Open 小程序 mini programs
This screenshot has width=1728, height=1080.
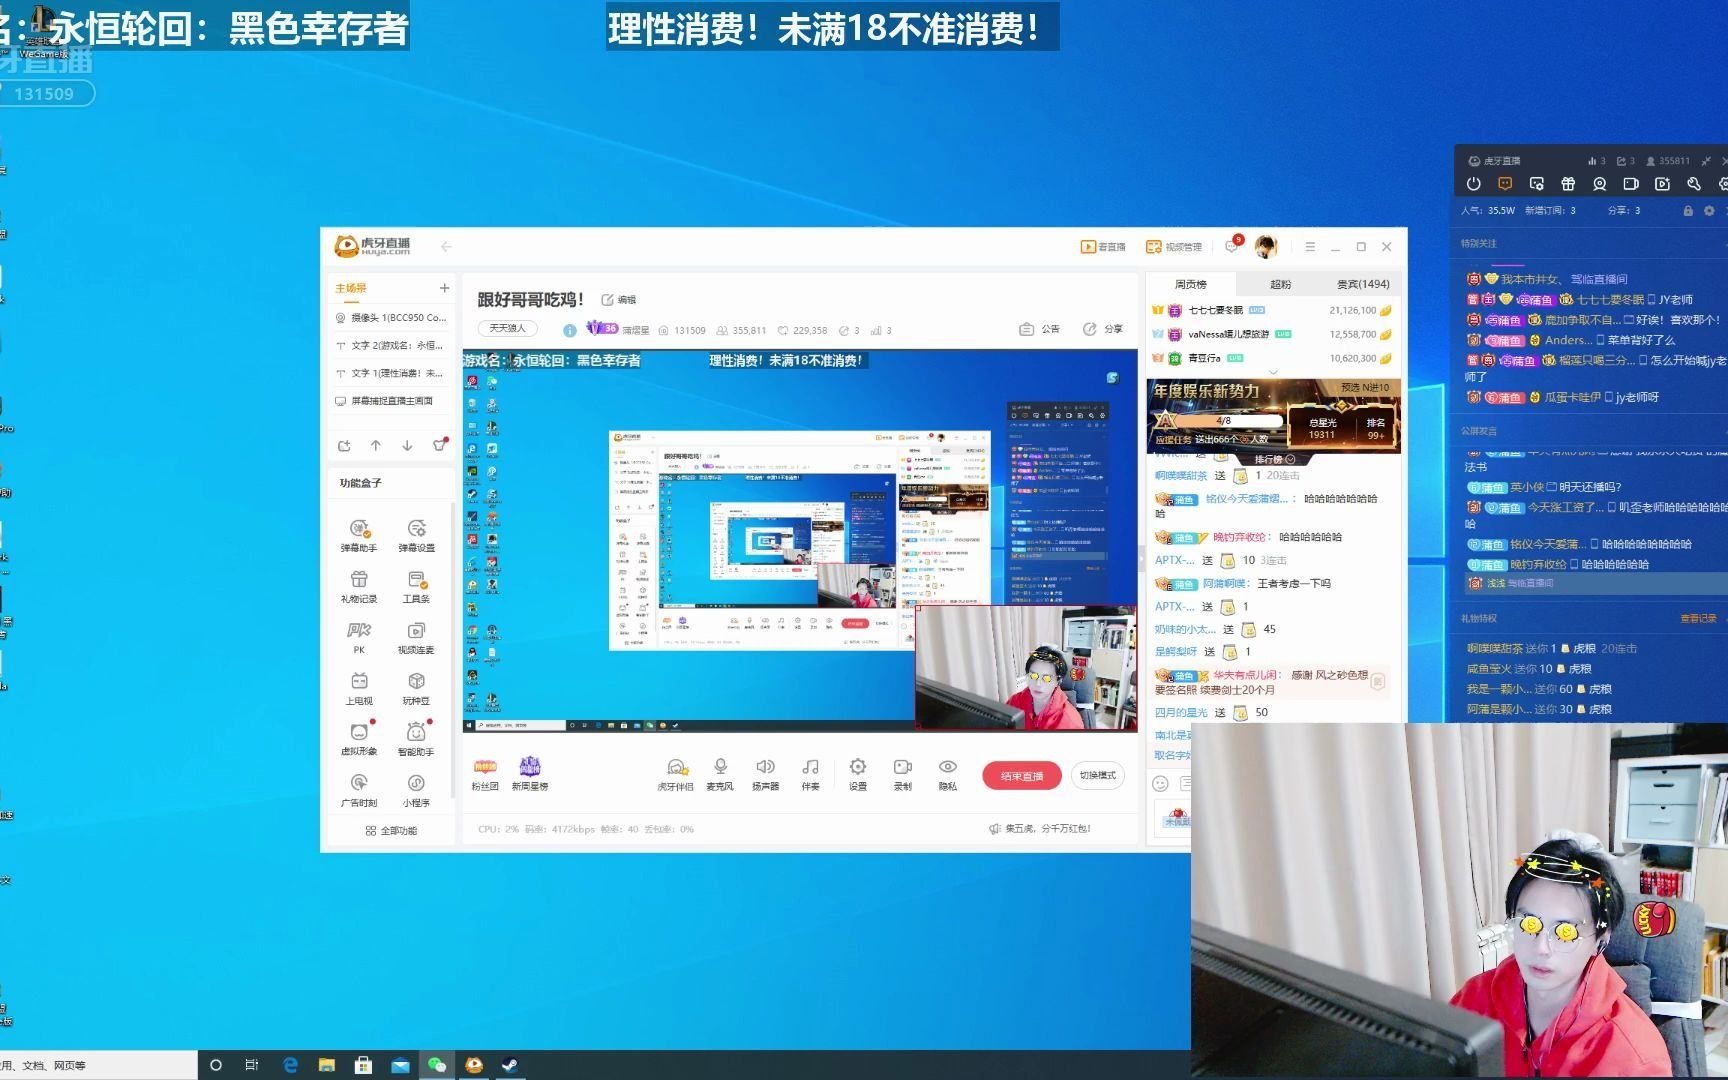click(x=416, y=791)
